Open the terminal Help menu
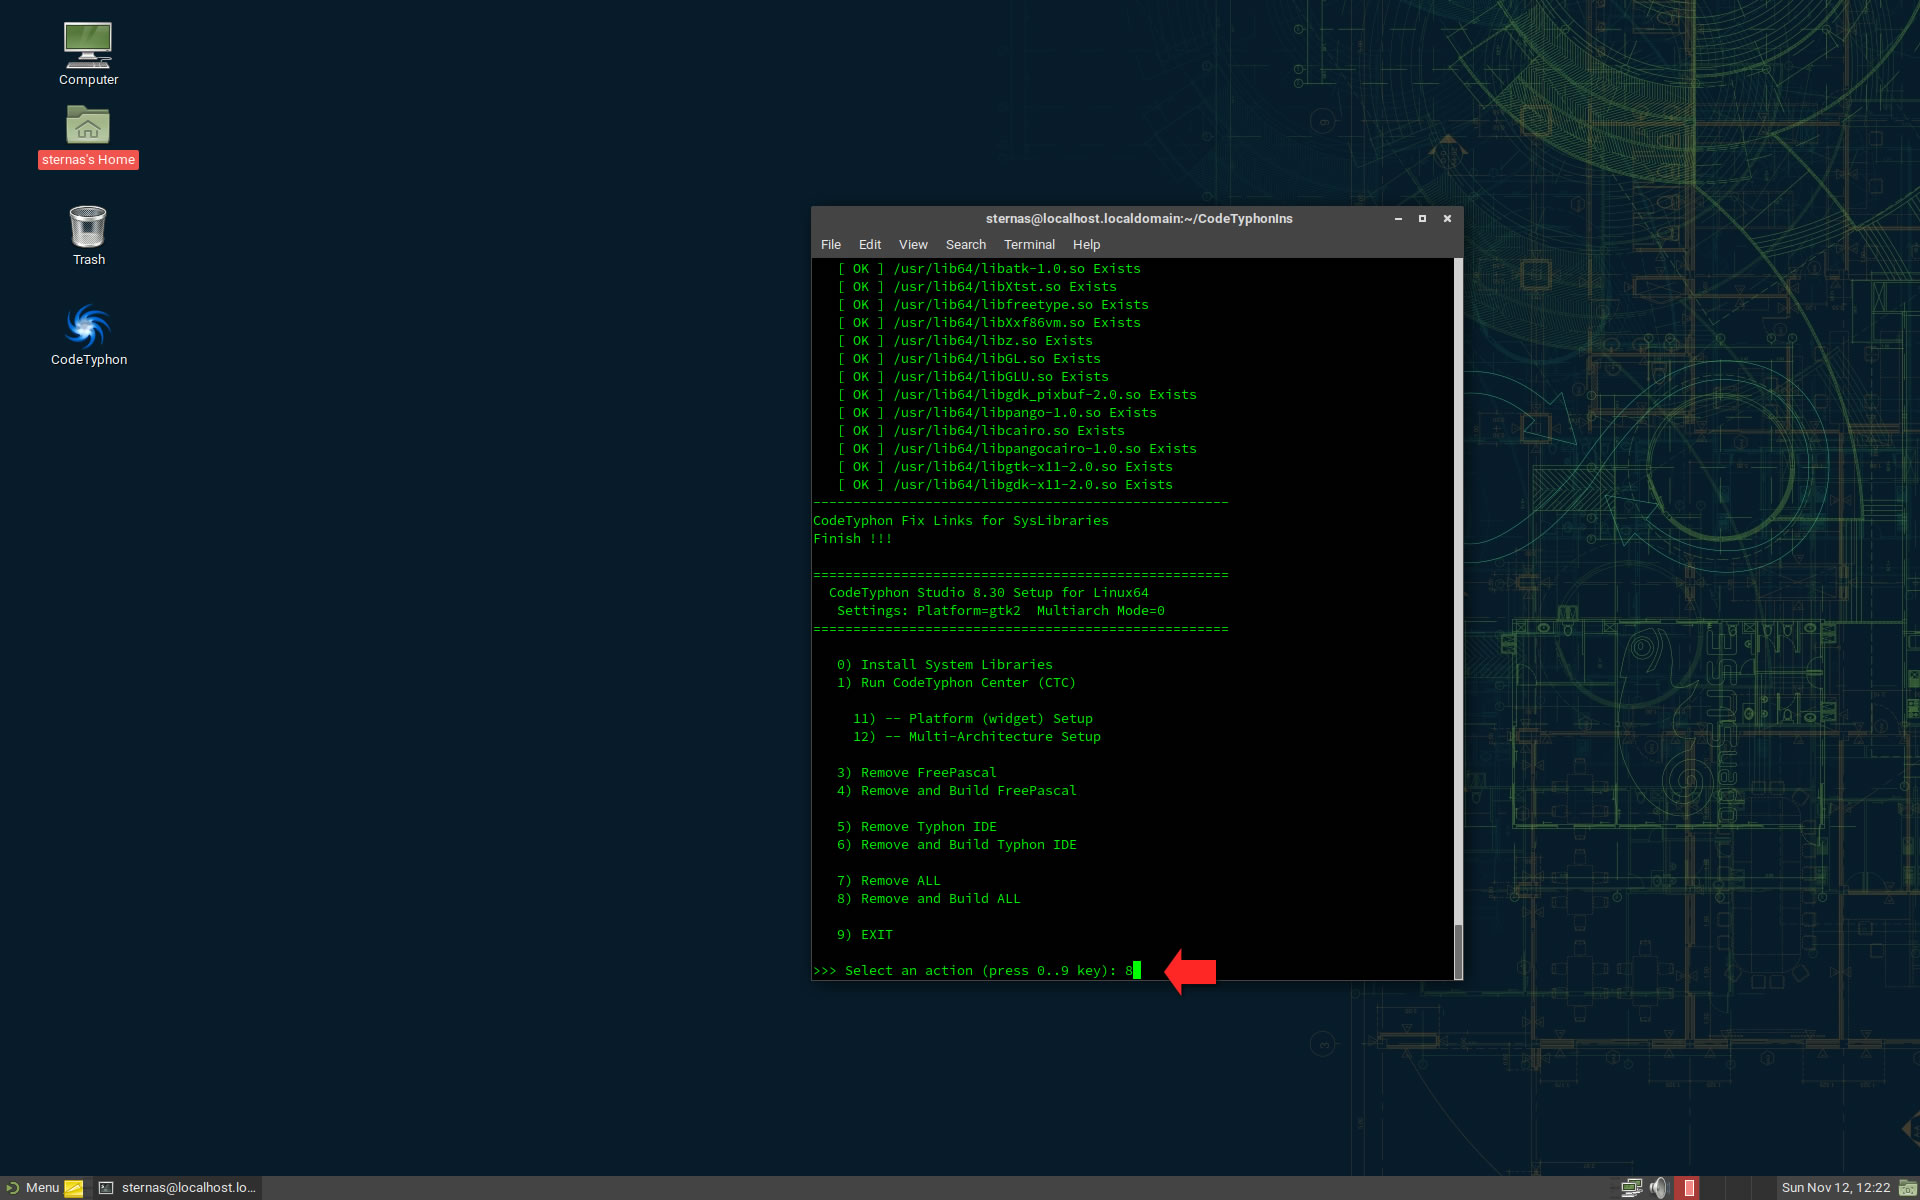Image resolution: width=1920 pixels, height=1200 pixels. point(1086,245)
